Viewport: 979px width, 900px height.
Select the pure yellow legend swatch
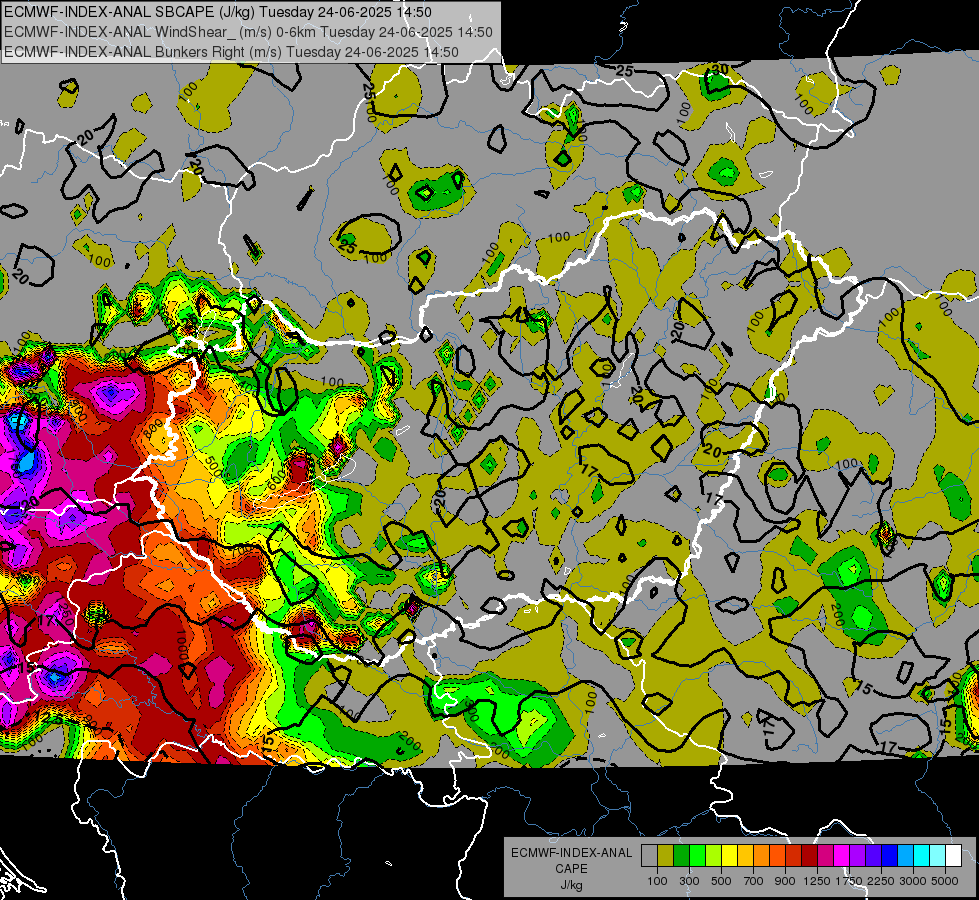pyautogui.click(x=729, y=856)
